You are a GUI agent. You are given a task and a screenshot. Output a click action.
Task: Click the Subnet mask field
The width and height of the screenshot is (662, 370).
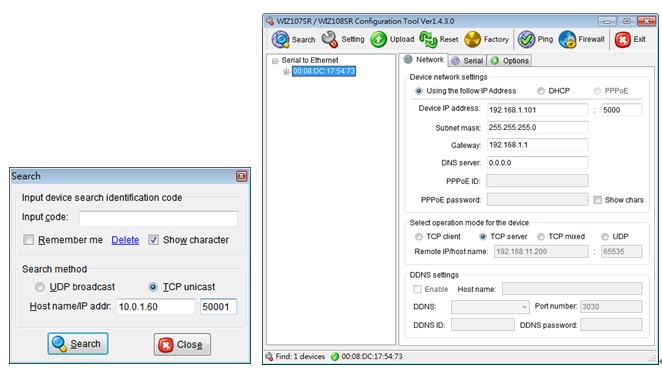pos(537,128)
